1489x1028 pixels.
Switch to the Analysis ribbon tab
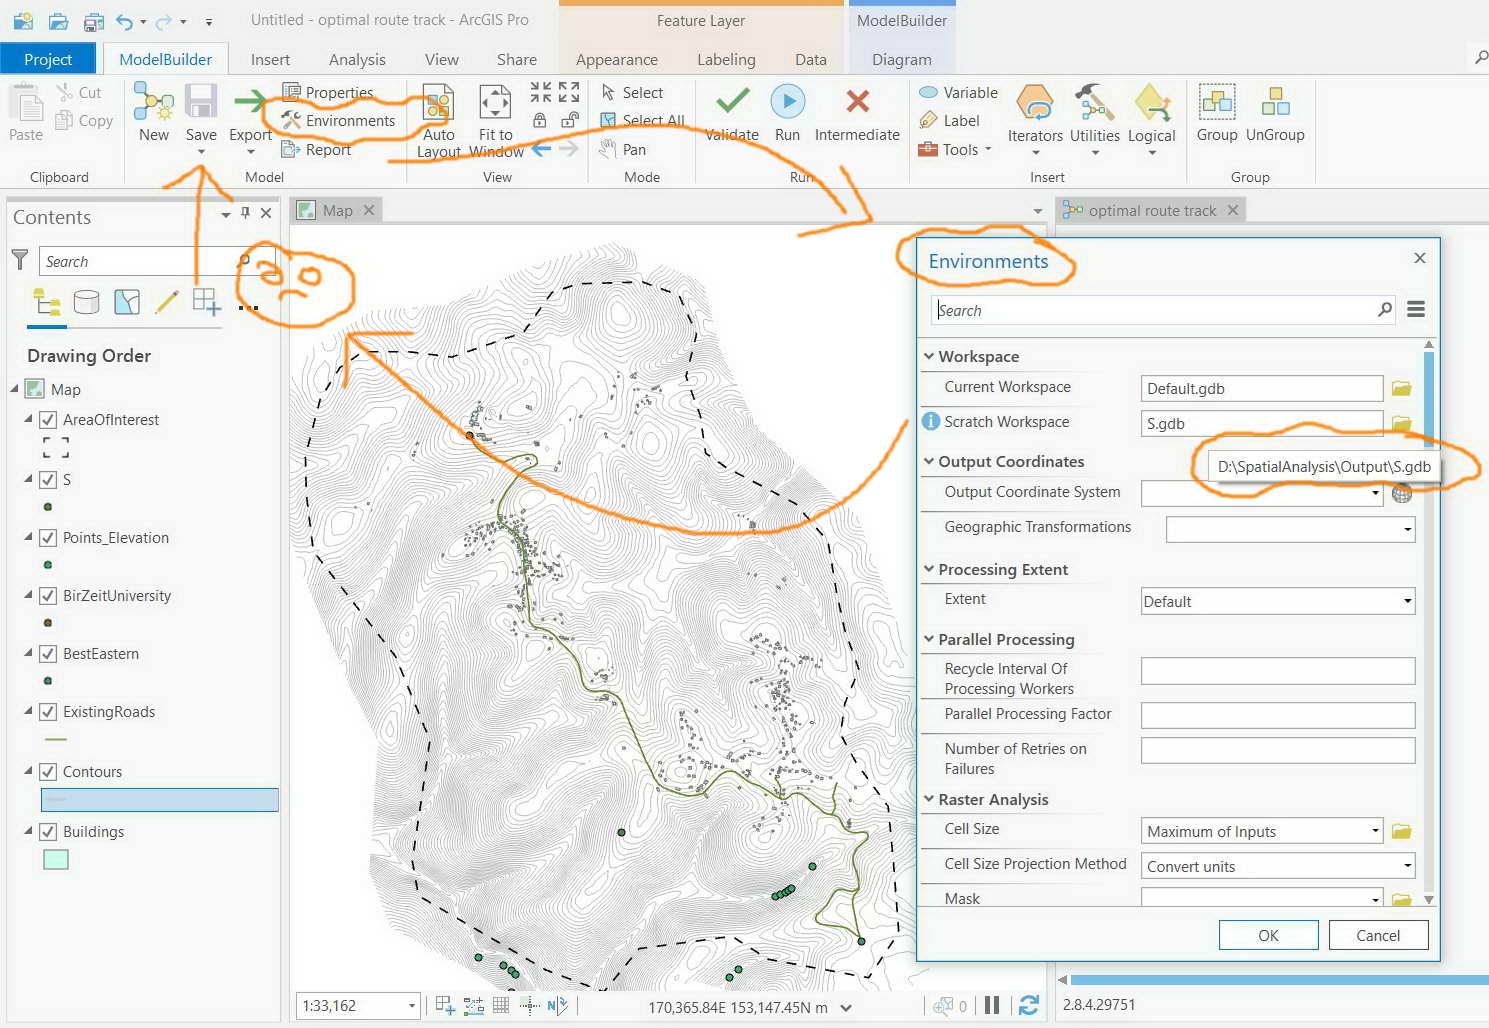[356, 59]
